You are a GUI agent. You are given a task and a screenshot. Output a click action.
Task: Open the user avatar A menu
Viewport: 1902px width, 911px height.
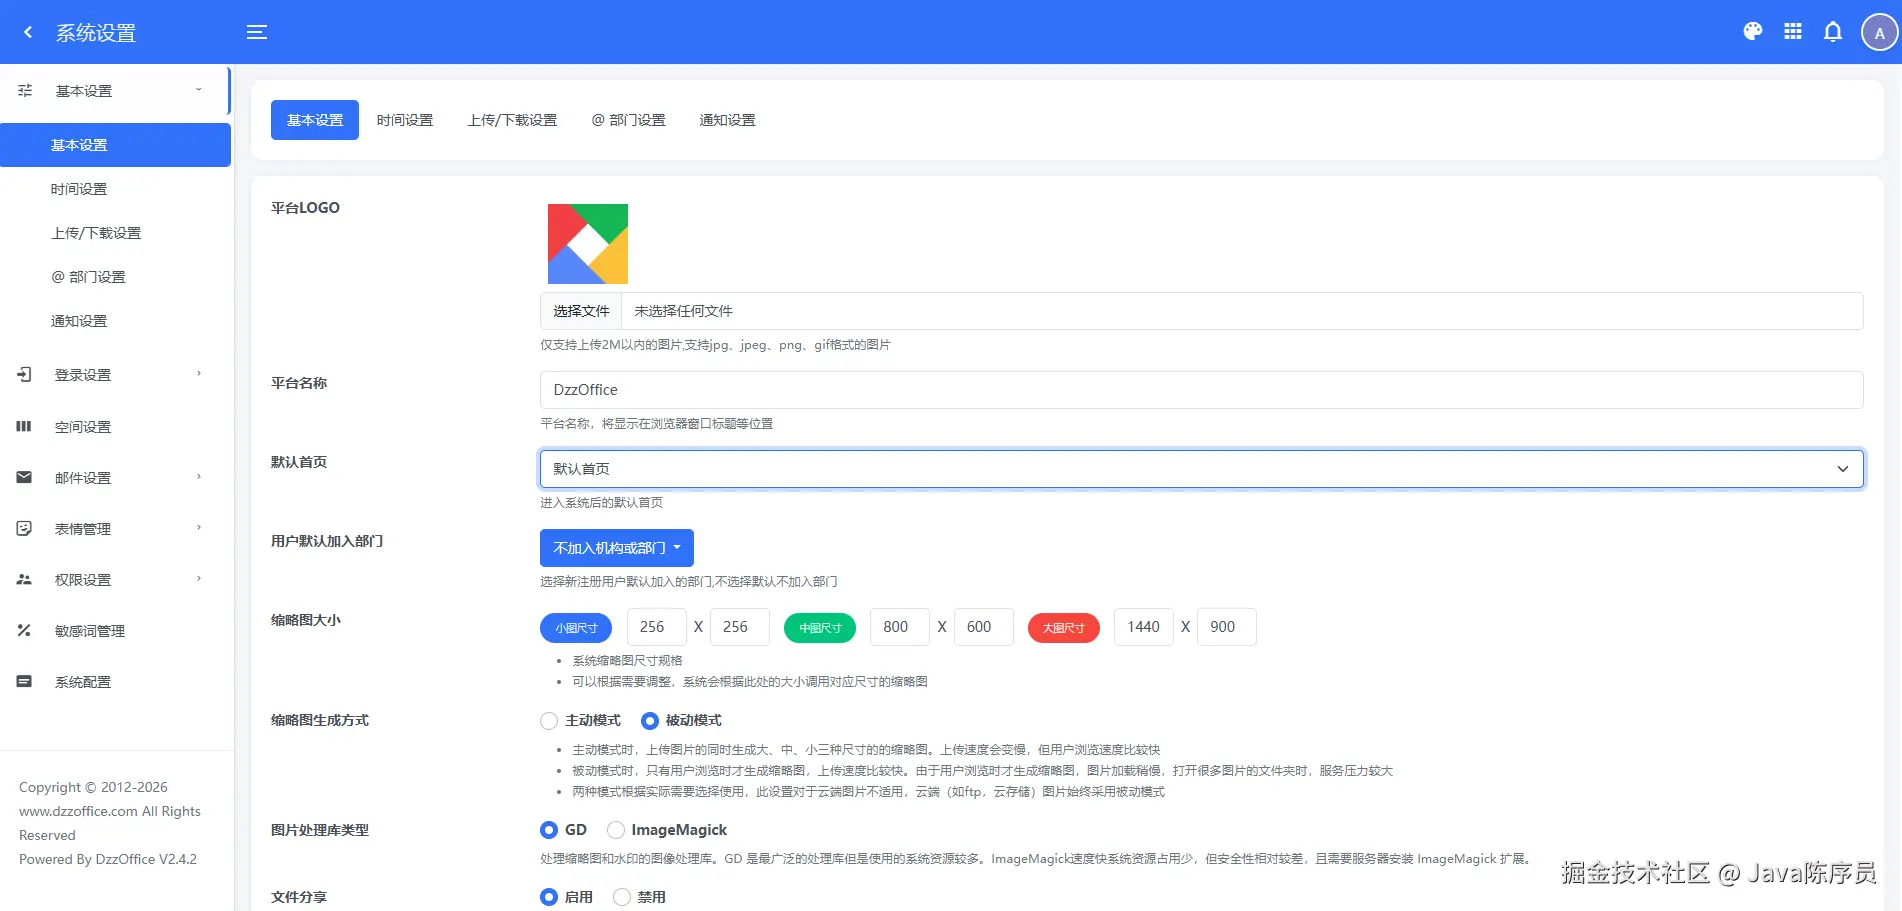[x=1879, y=32]
